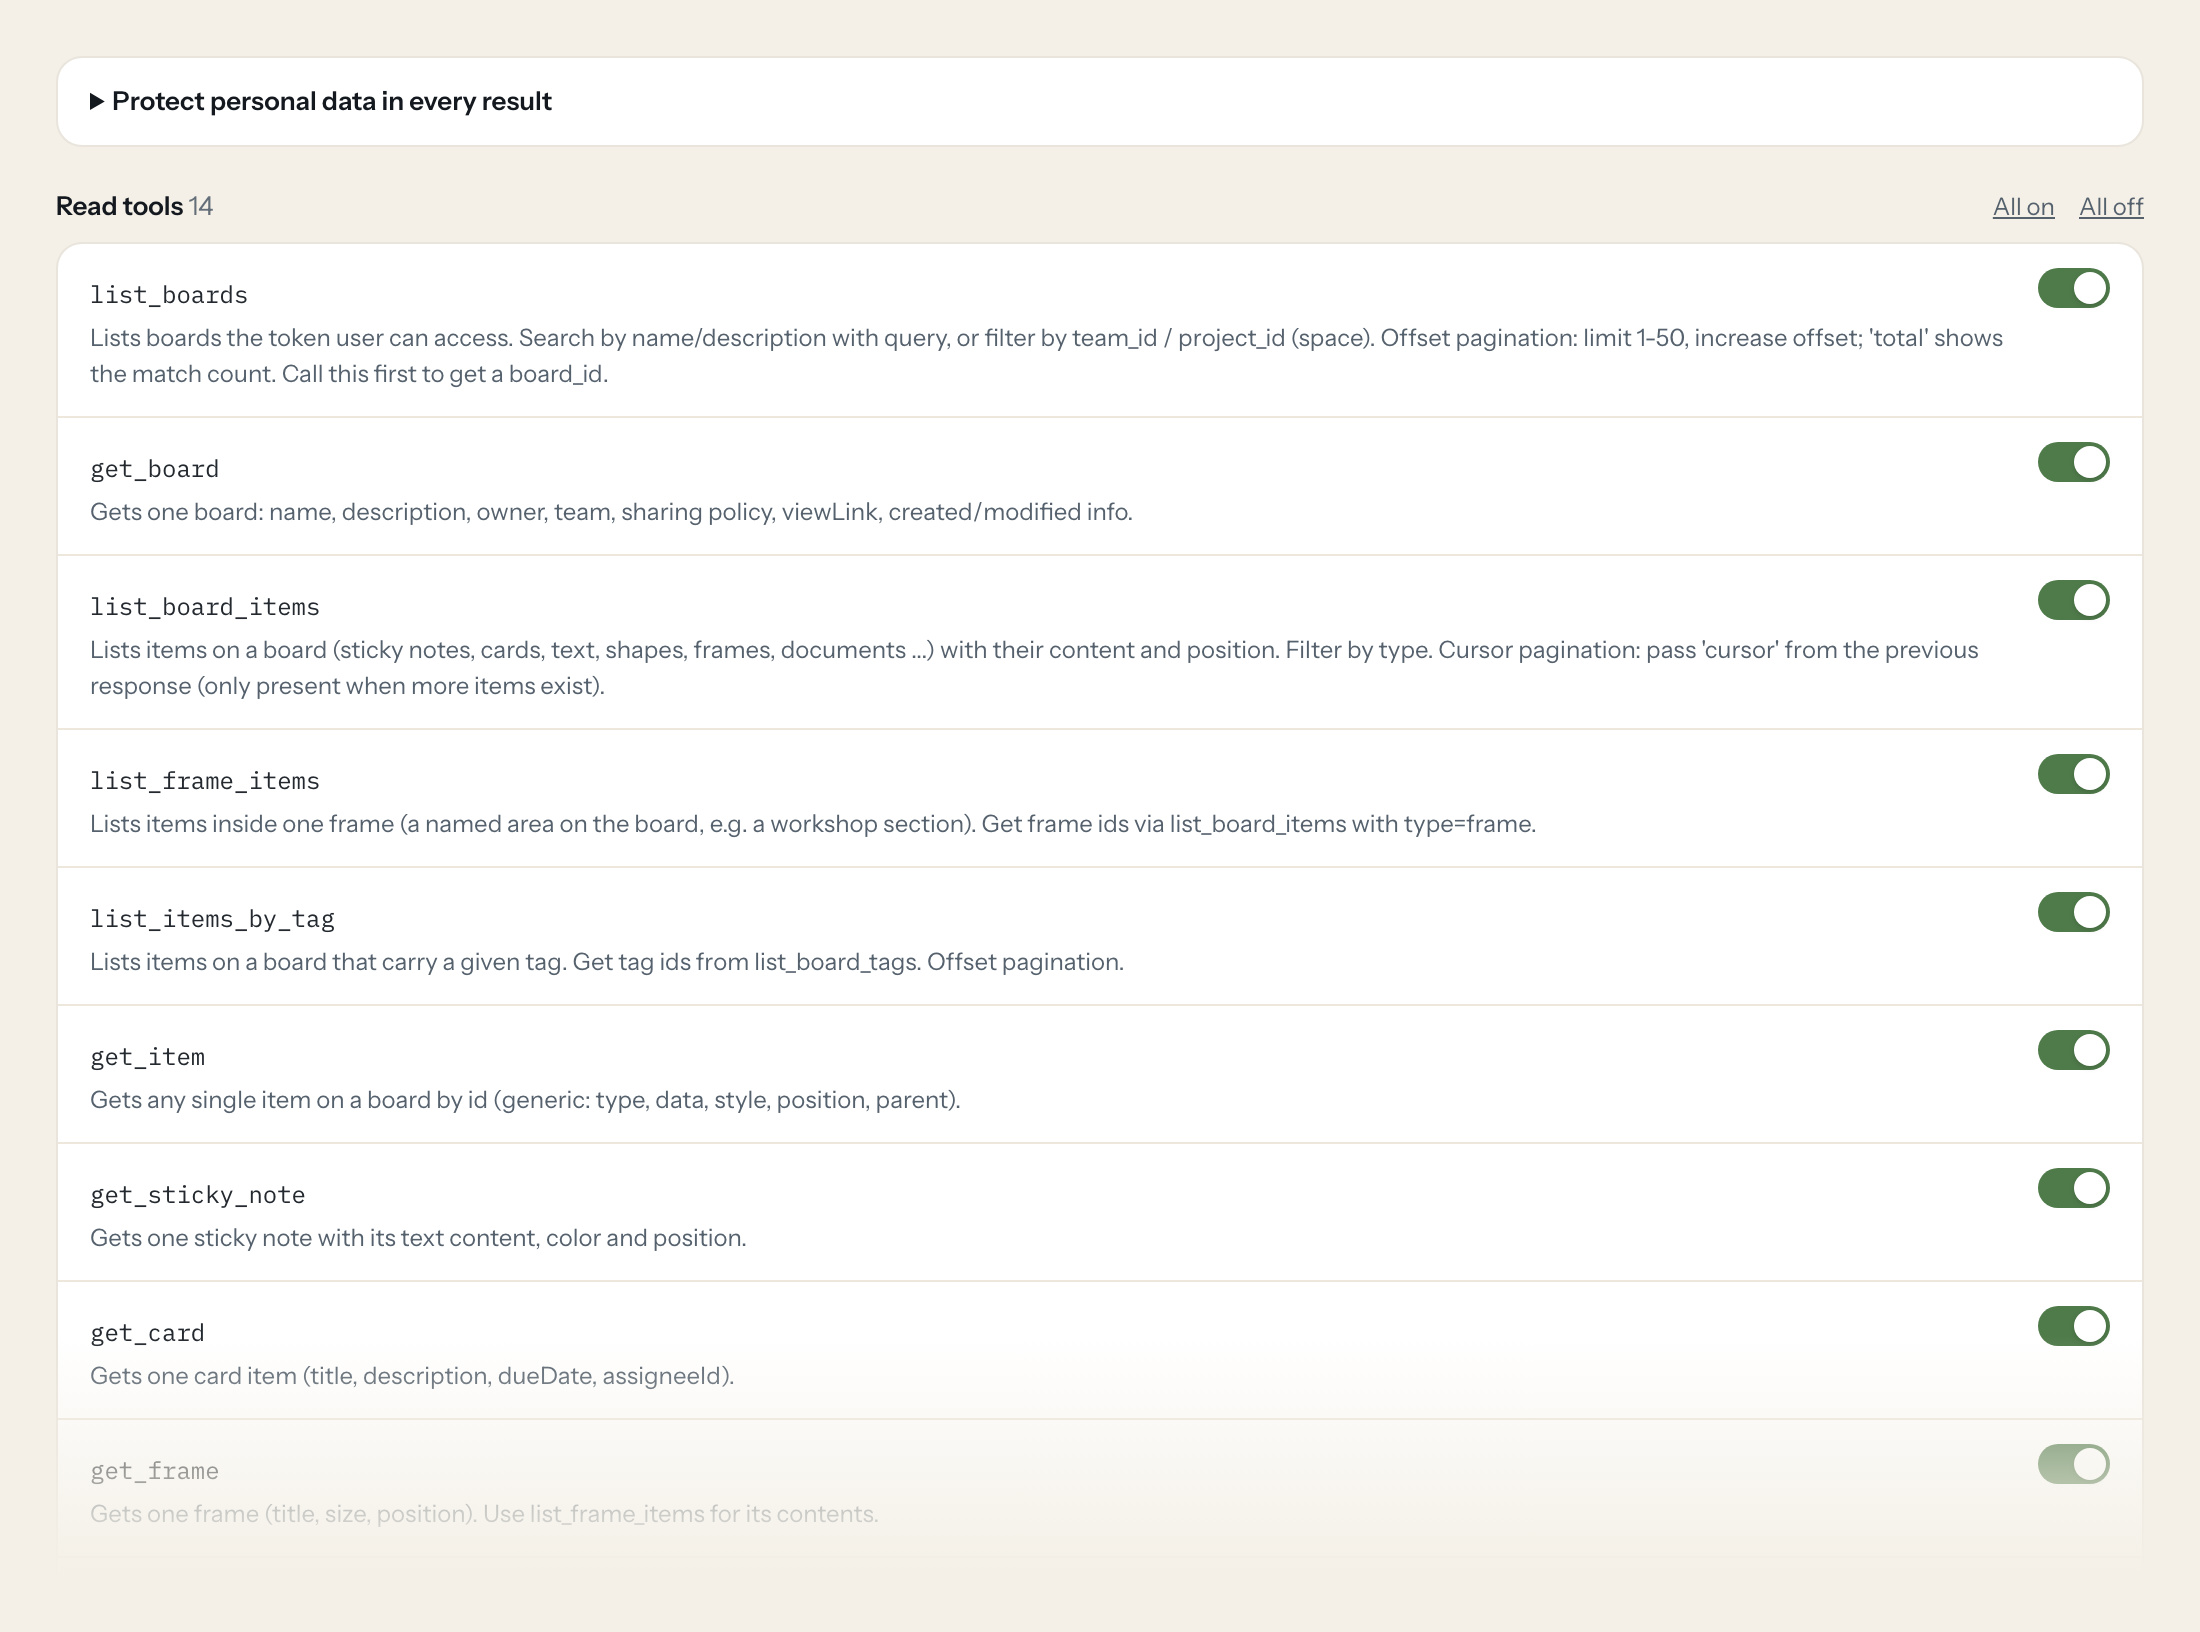Toggle the list_board_items switch
Image resolution: width=2200 pixels, height=1632 pixels.
pyautogui.click(x=2073, y=600)
